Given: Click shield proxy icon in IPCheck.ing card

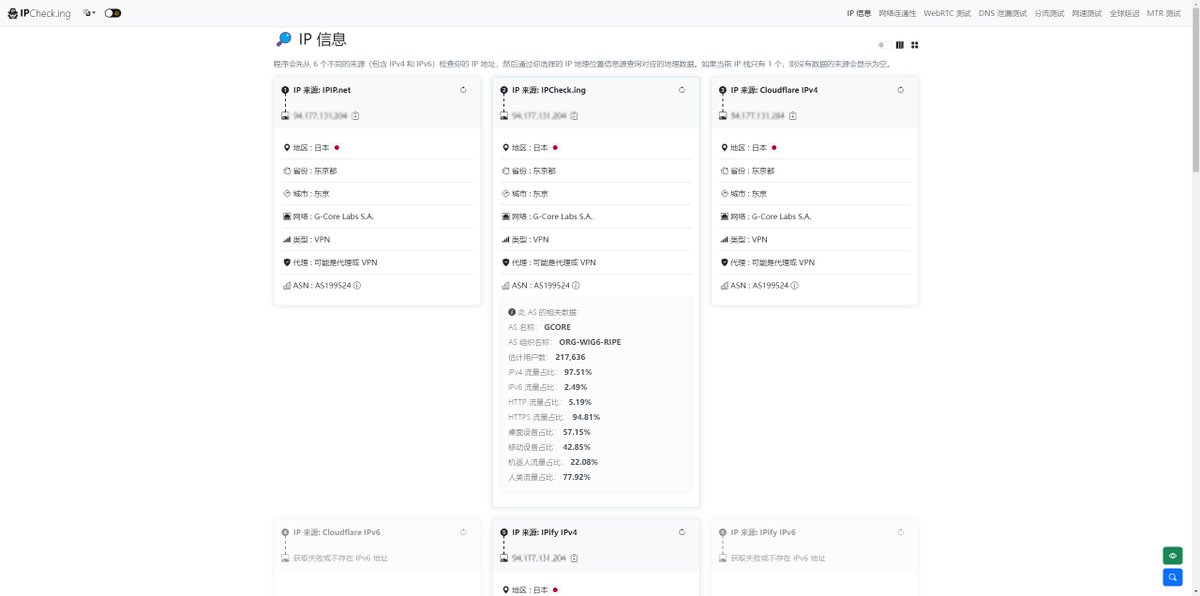Looking at the screenshot, I should pyautogui.click(x=505, y=262).
